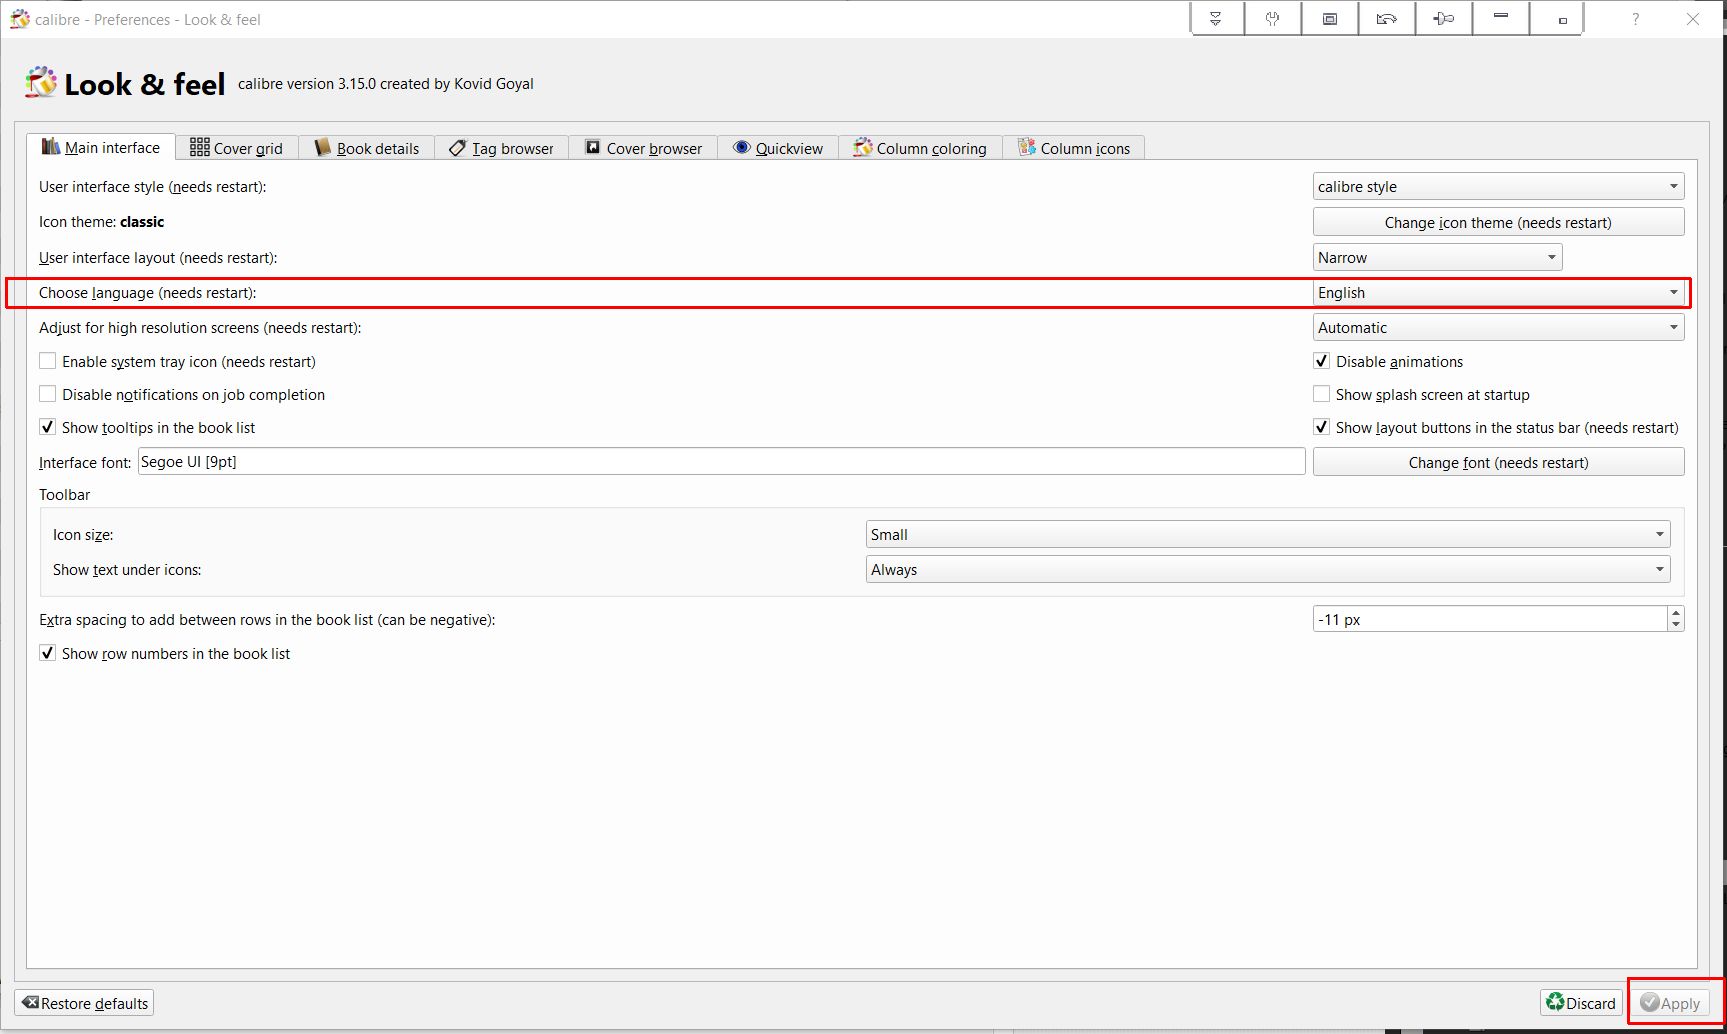
Task: Switch to the Cover grid tab
Action: [237, 148]
